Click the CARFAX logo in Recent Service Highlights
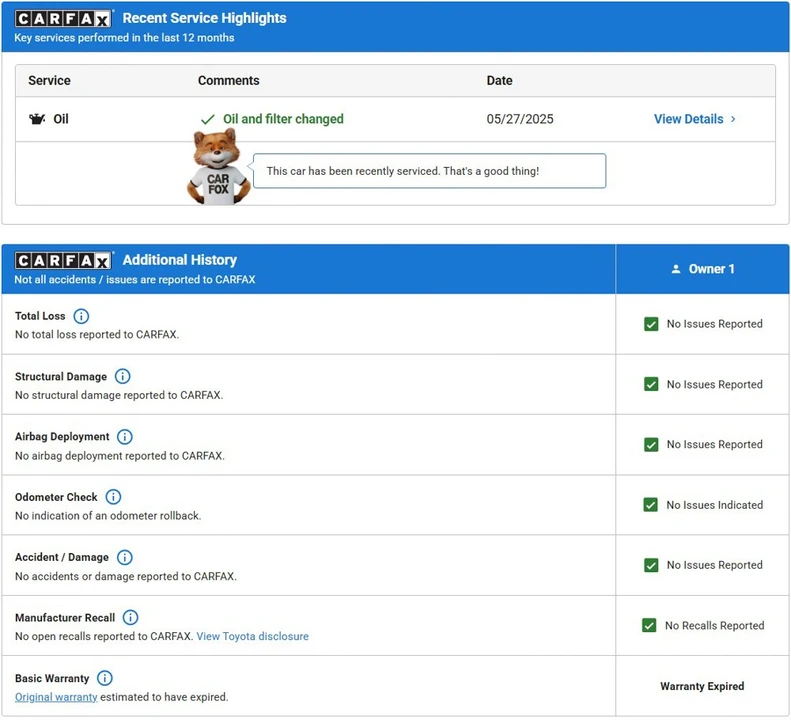Screen dimensions: 791x720 point(63,19)
